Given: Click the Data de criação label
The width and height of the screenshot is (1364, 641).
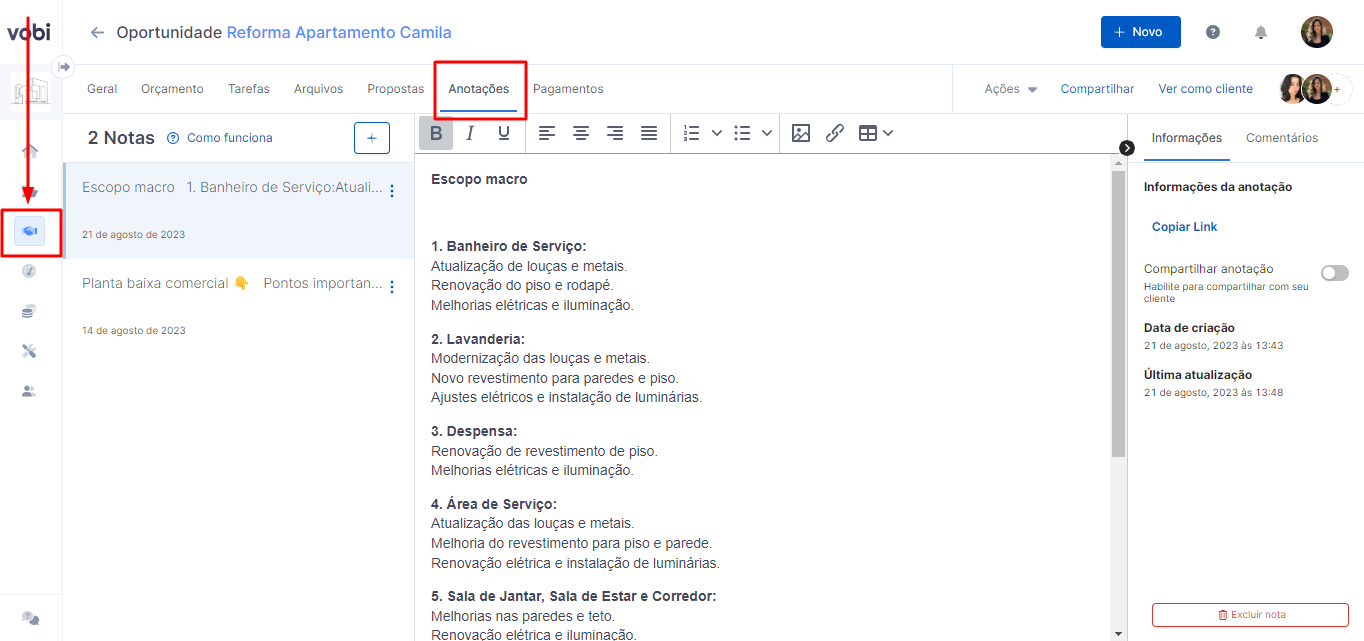Looking at the screenshot, I should 1189,328.
